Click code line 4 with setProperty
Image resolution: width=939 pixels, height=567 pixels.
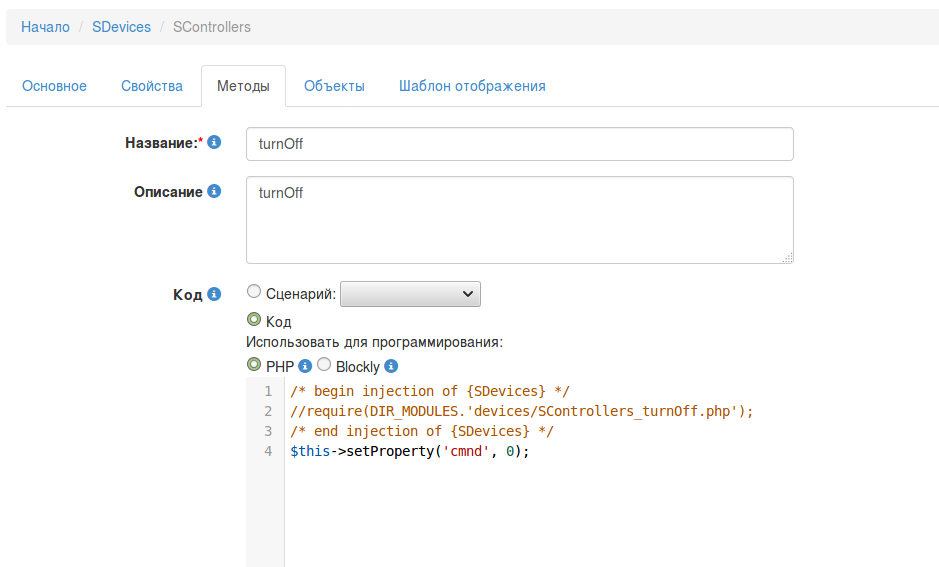[x=409, y=452]
